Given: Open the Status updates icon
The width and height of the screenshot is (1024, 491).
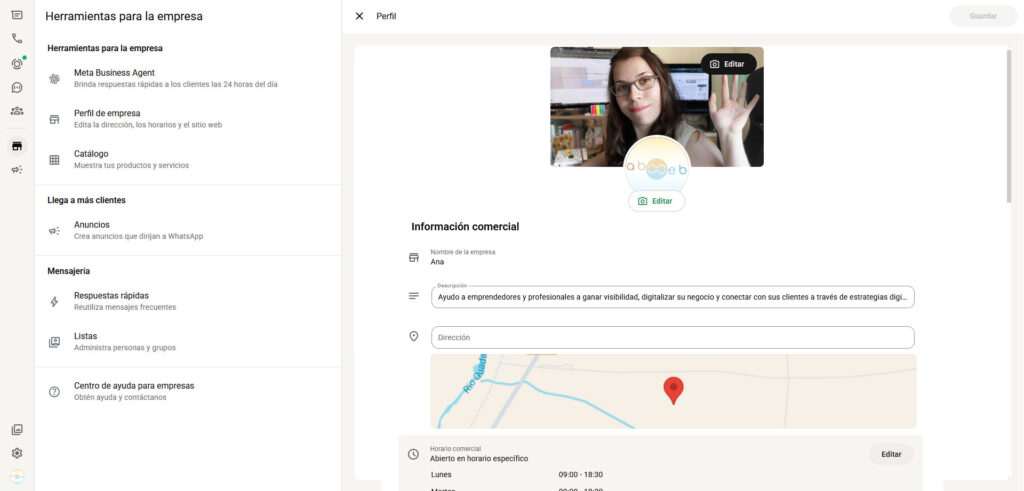Looking at the screenshot, I should point(17,63).
